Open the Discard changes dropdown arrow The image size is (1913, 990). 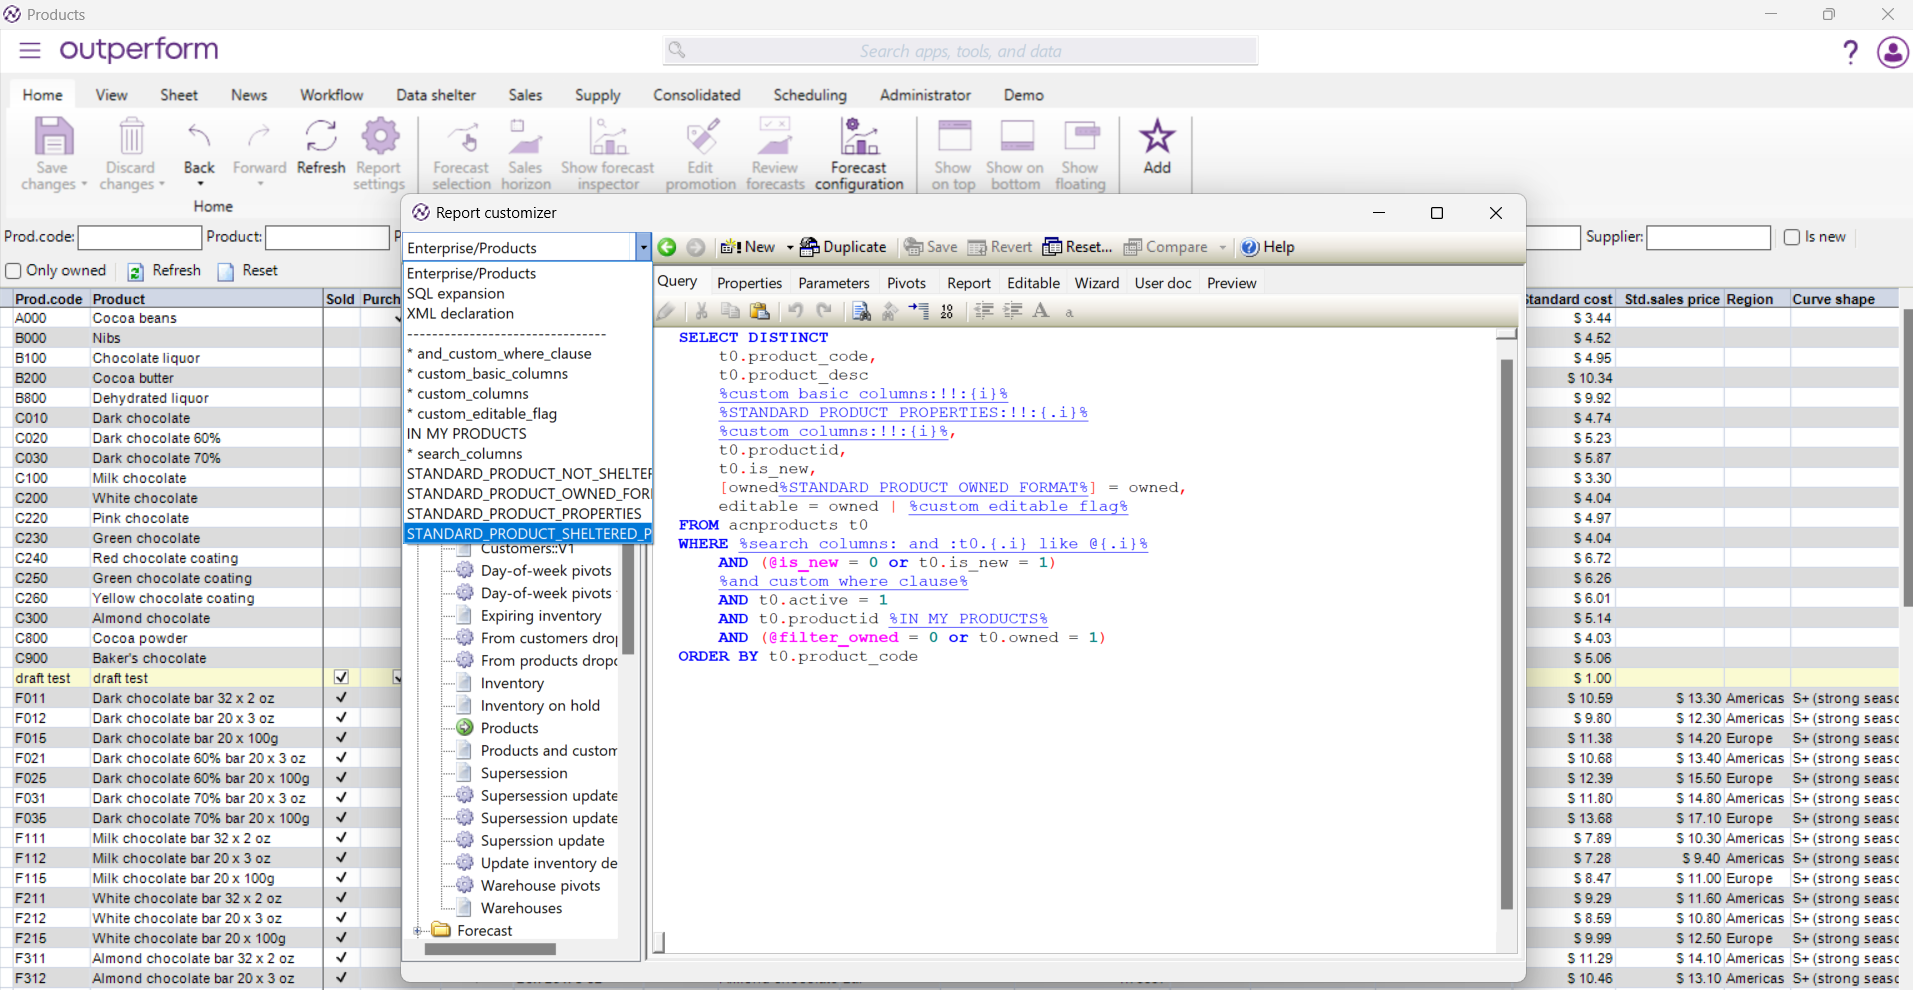[x=161, y=185]
